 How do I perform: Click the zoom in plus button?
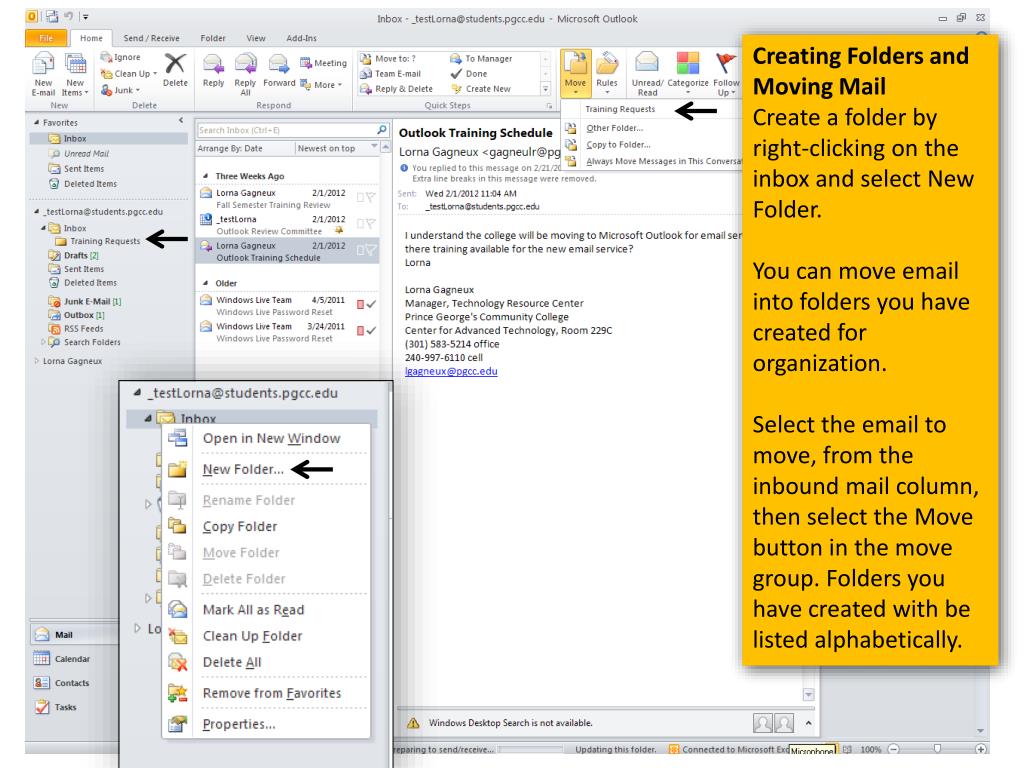[x=980, y=749]
